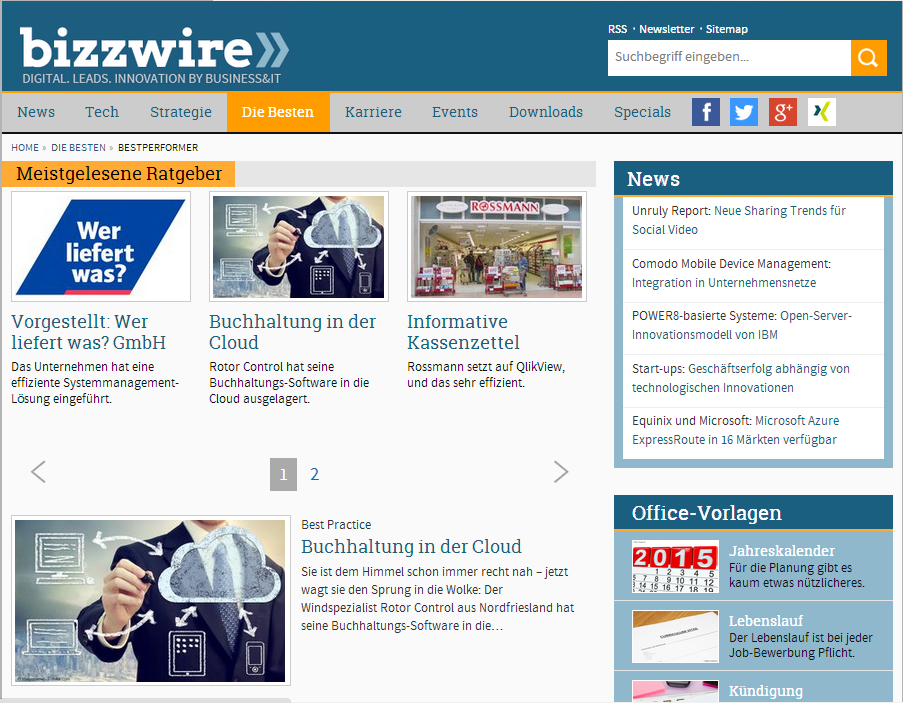Click the Meistgelesene Ratgeber heading
This screenshot has width=903, height=703.
119,173
